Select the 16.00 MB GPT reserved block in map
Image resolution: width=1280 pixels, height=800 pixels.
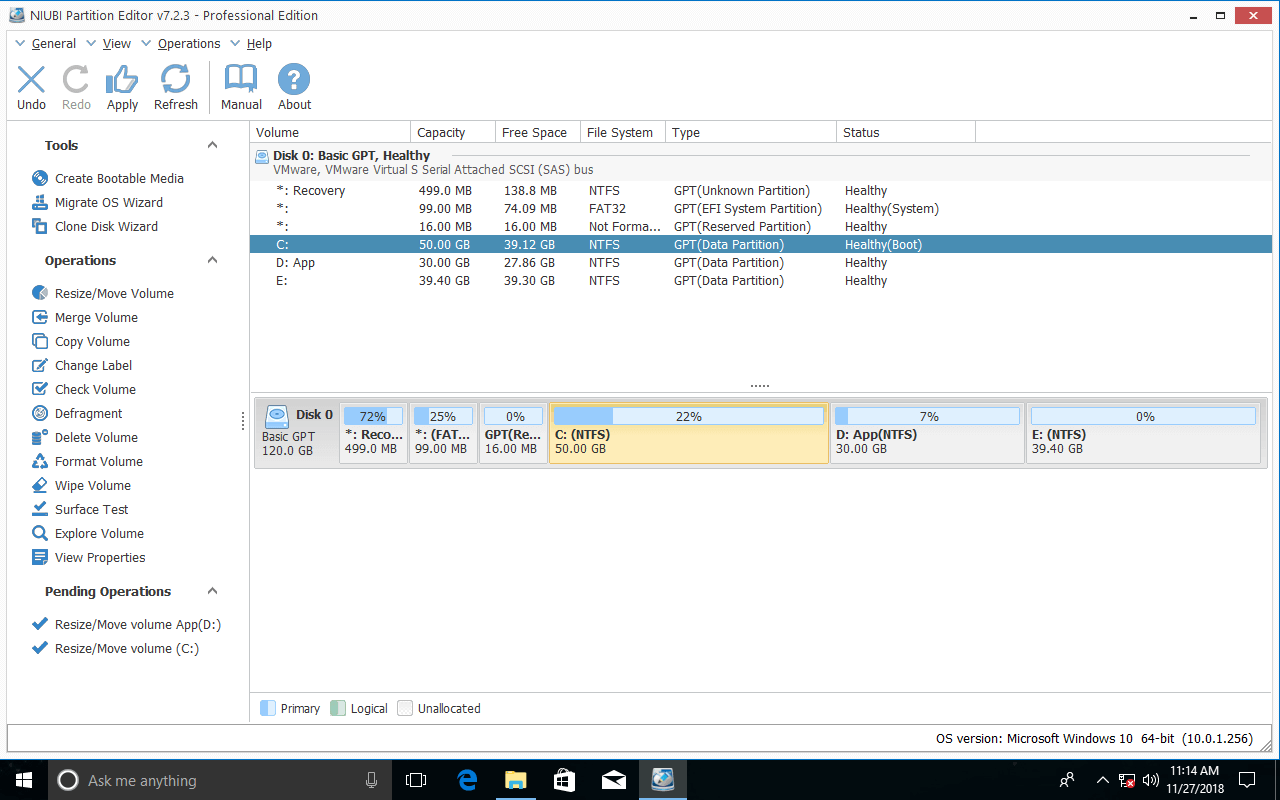click(513, 432)
